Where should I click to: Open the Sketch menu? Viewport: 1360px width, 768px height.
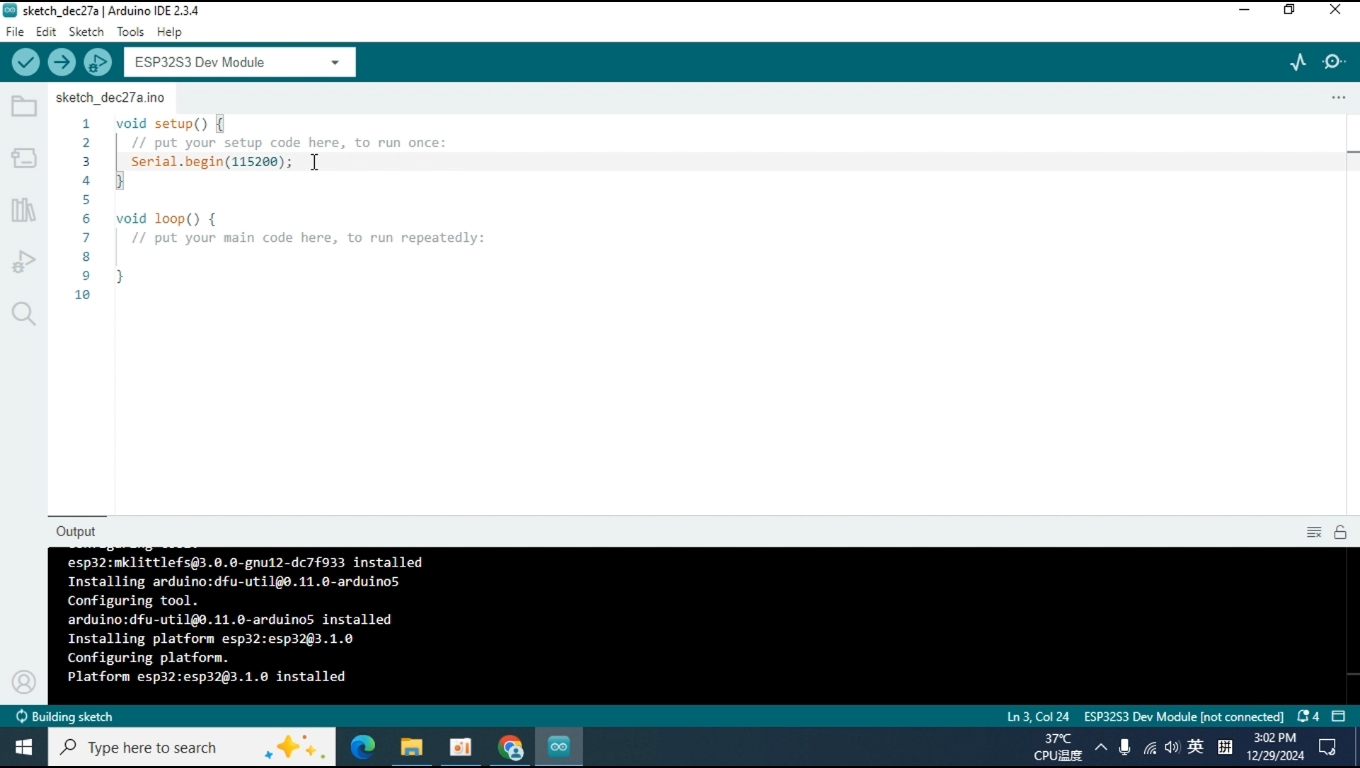tap(86, 32)
